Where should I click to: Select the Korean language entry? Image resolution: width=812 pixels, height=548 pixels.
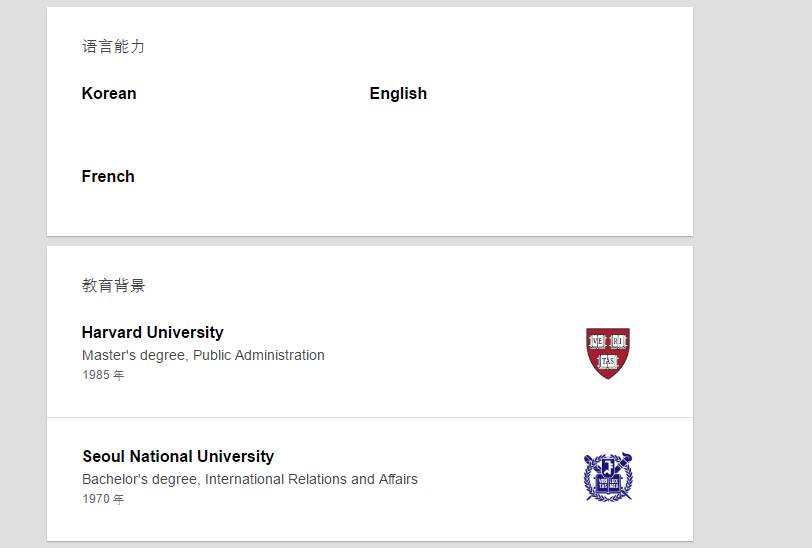109,93
